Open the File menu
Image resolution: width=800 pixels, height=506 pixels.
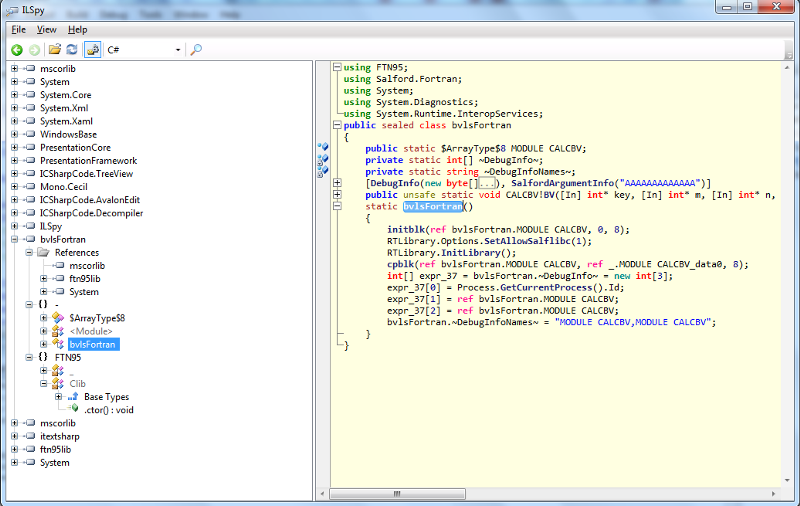(19, 29)
